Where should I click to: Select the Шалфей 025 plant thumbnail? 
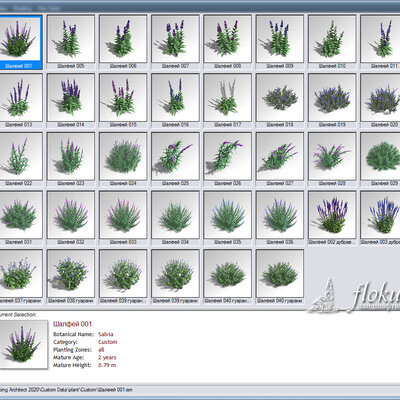tap(175, 156)
